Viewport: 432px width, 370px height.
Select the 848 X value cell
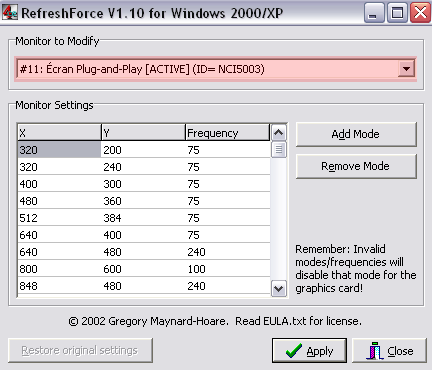(59, 286)
